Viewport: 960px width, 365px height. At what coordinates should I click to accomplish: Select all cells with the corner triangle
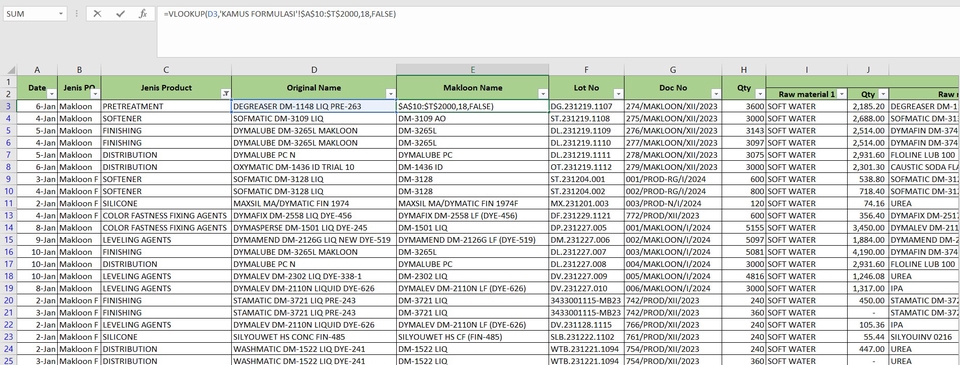[9, 70]
